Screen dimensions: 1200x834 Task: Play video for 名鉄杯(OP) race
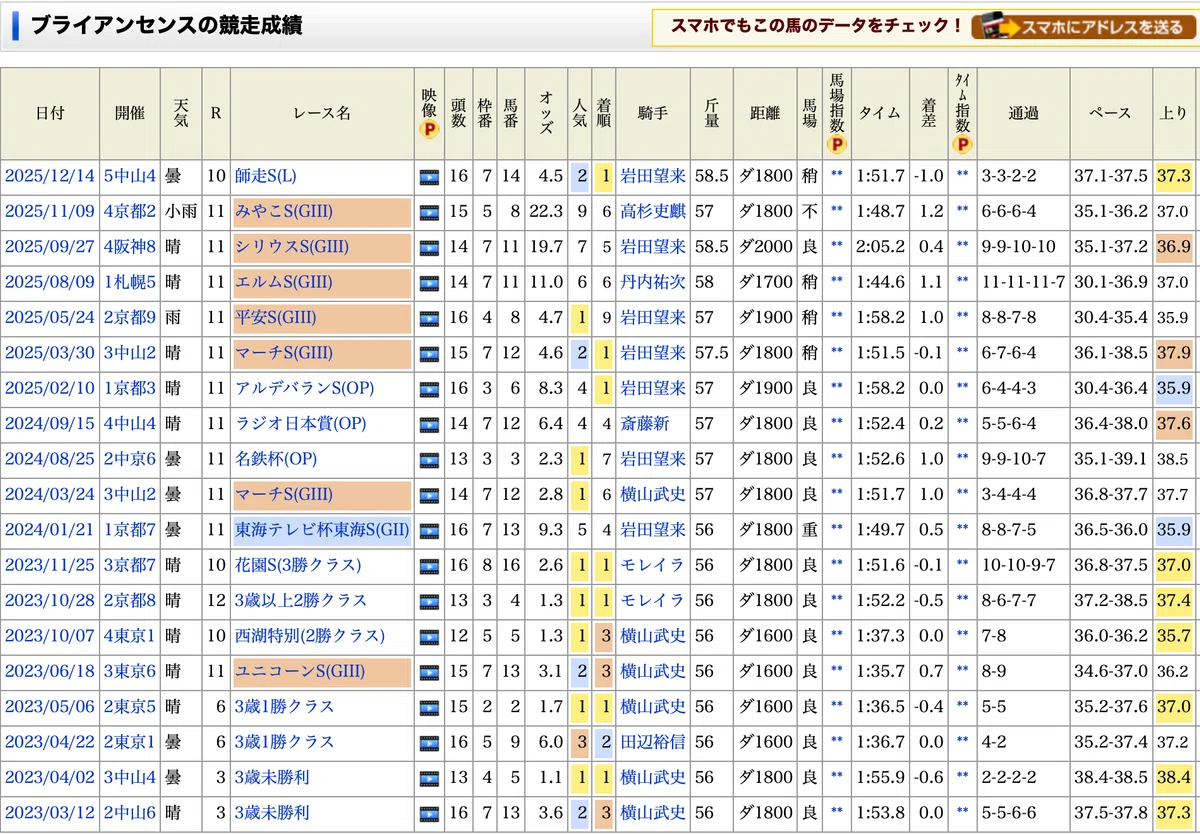pyautogui.click(x=429, y=460)
